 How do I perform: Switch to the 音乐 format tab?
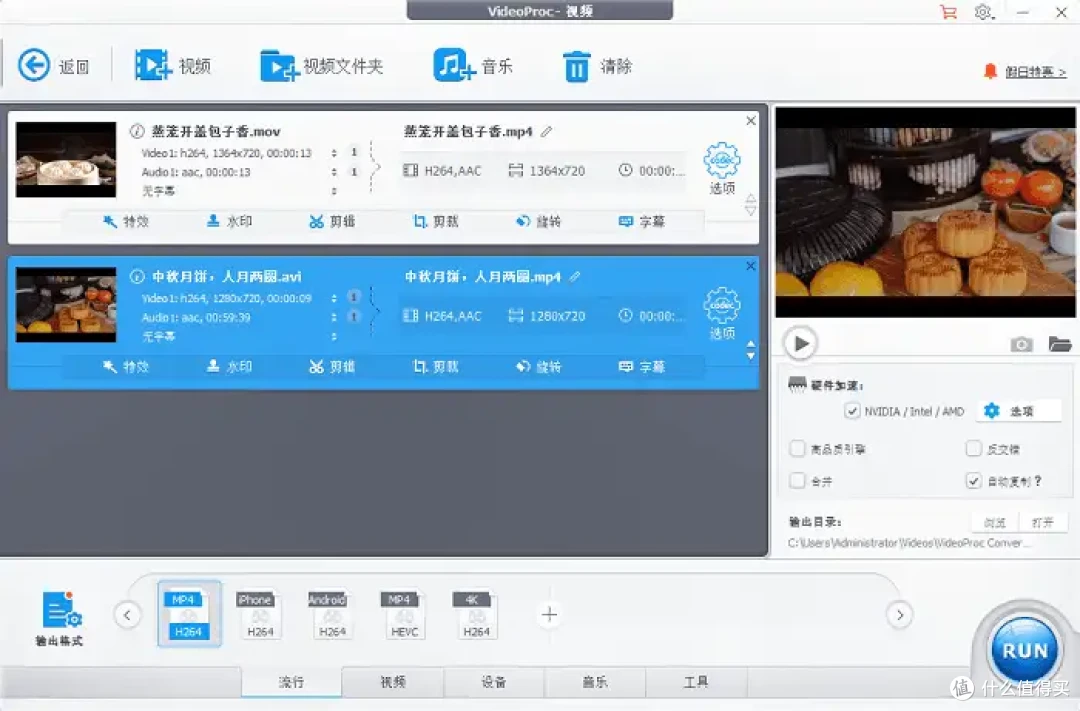595,682
